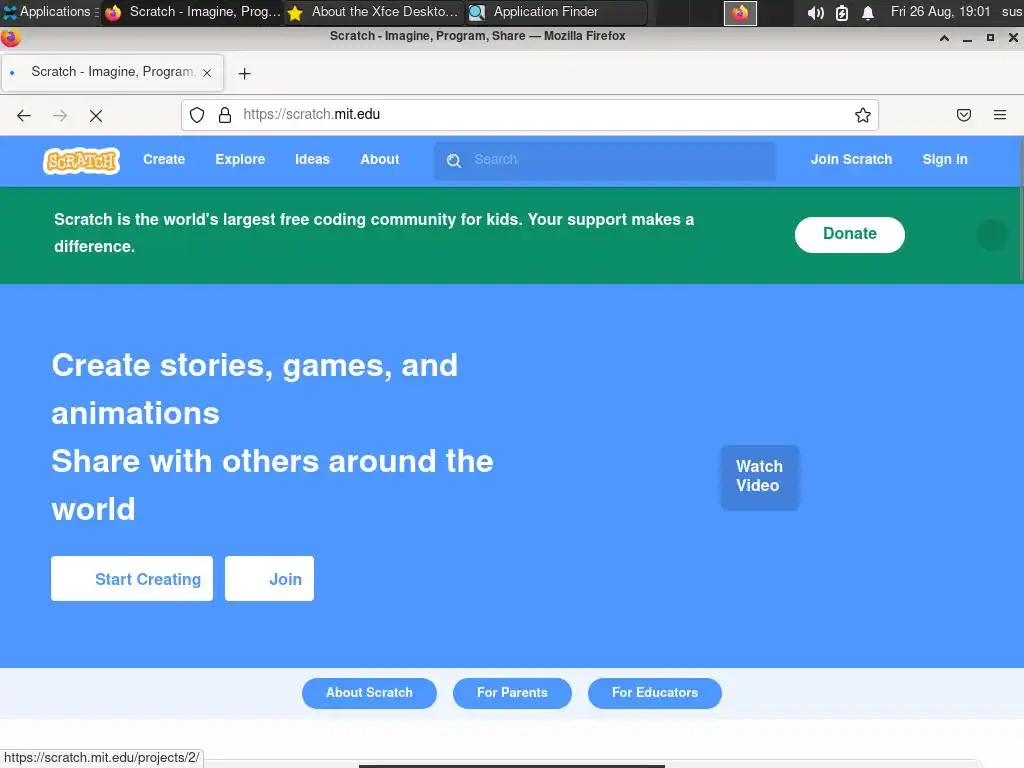Stop page loading with the X button
The image size is (1024, 768).
[x=96, y=116]
